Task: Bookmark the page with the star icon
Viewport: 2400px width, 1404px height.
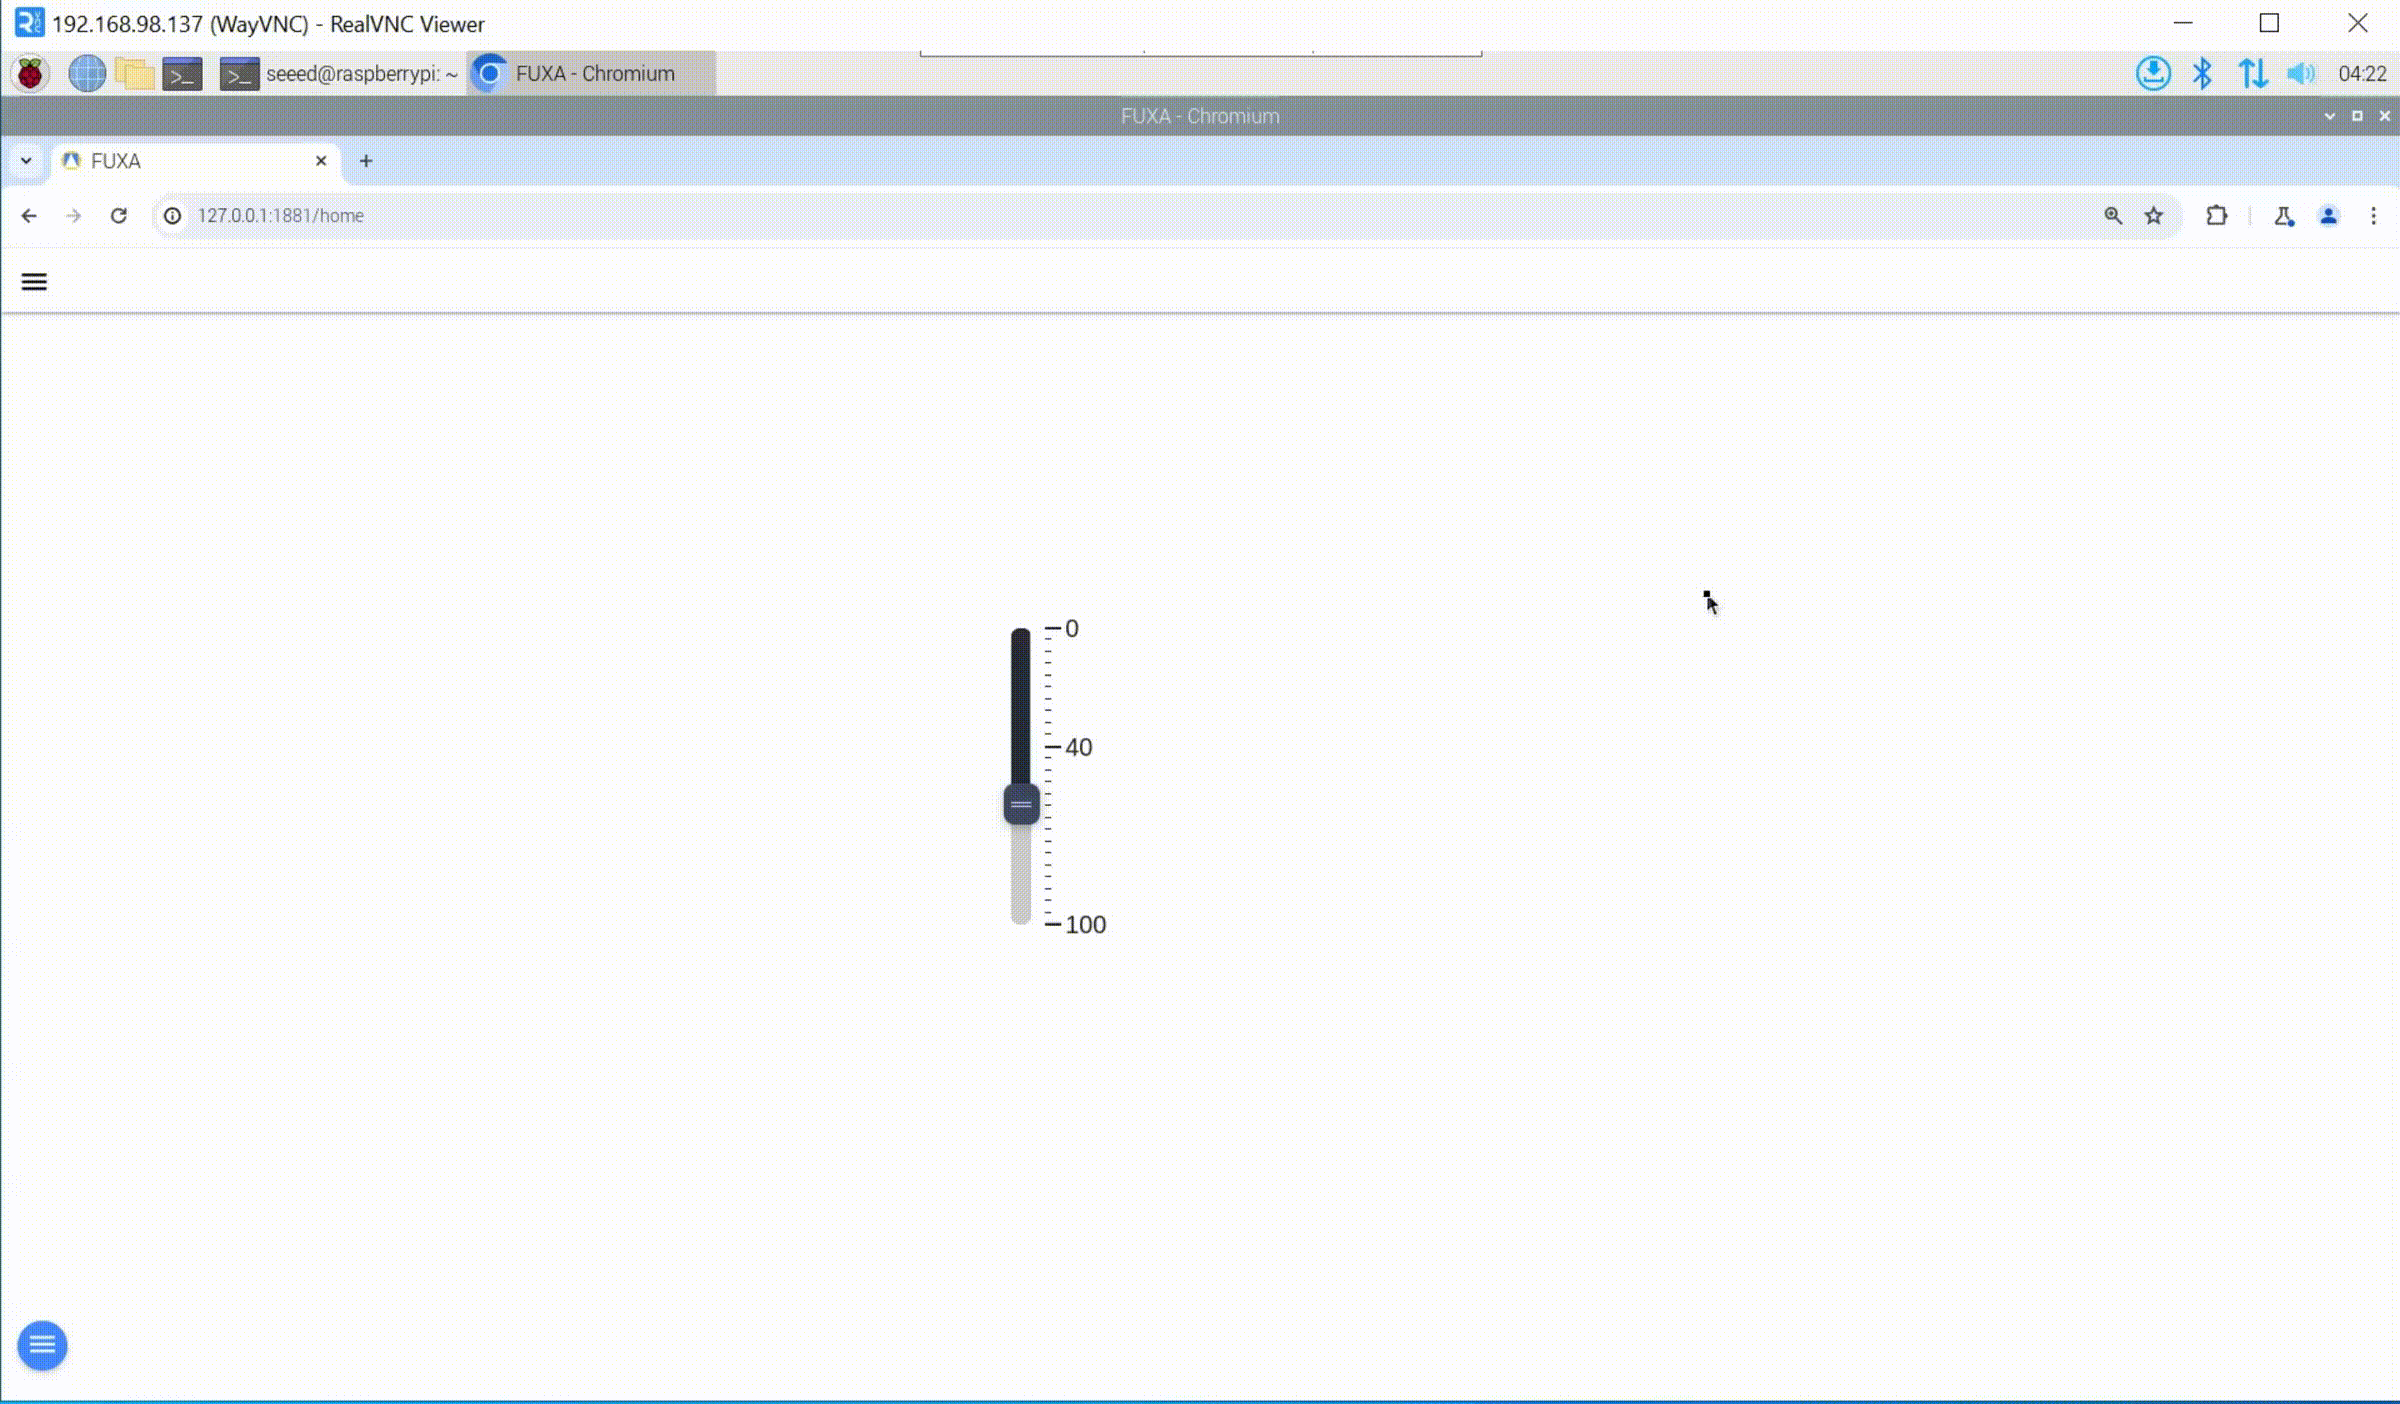Action: (2154, 216)
